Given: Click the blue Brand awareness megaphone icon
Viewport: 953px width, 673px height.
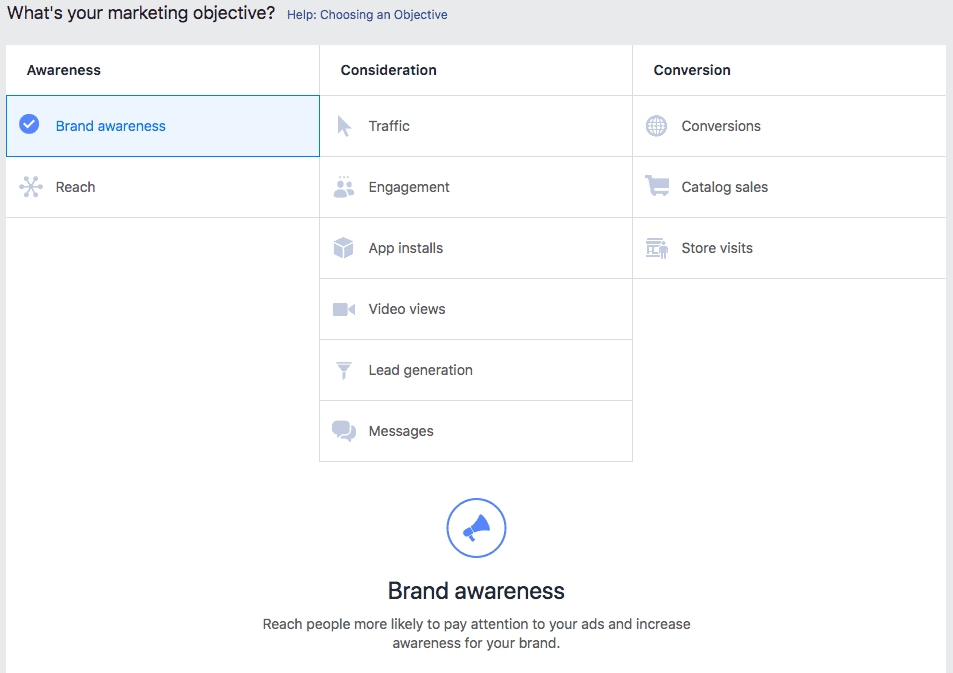Looking at the screenshot, I should point(476,528).
